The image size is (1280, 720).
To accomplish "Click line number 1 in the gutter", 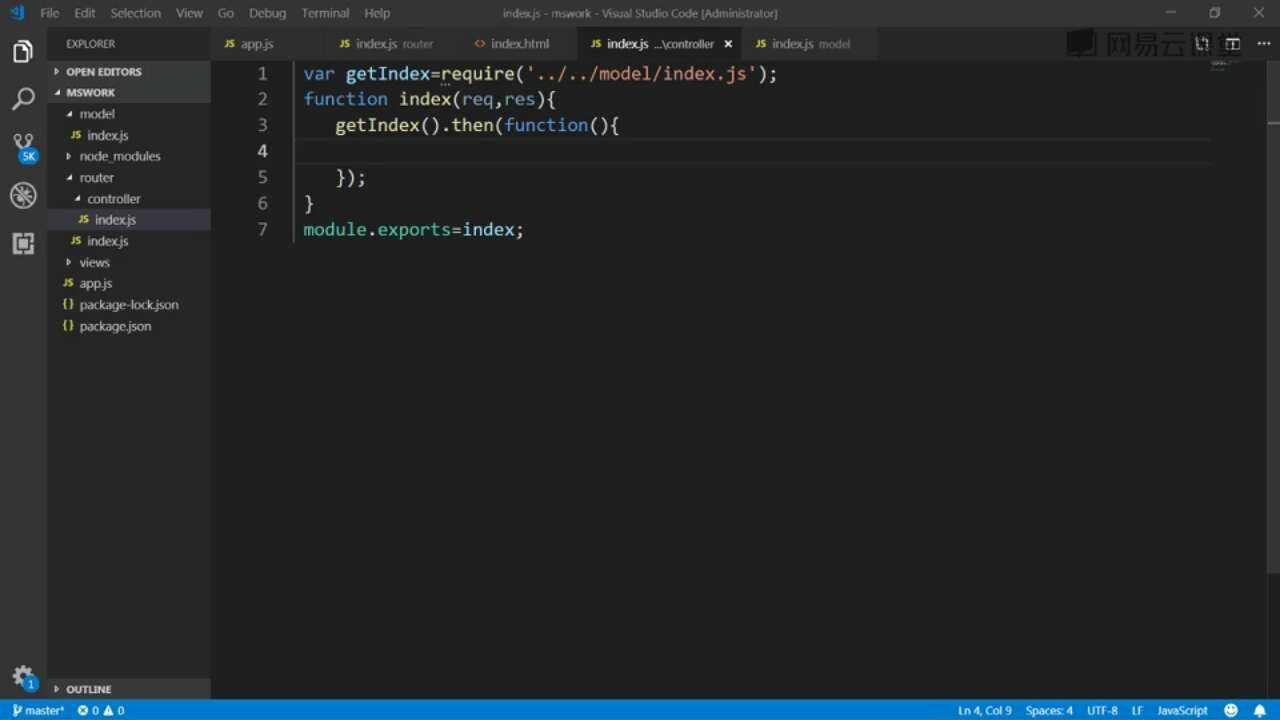I will pyautogui.click(x=263, y=73).
